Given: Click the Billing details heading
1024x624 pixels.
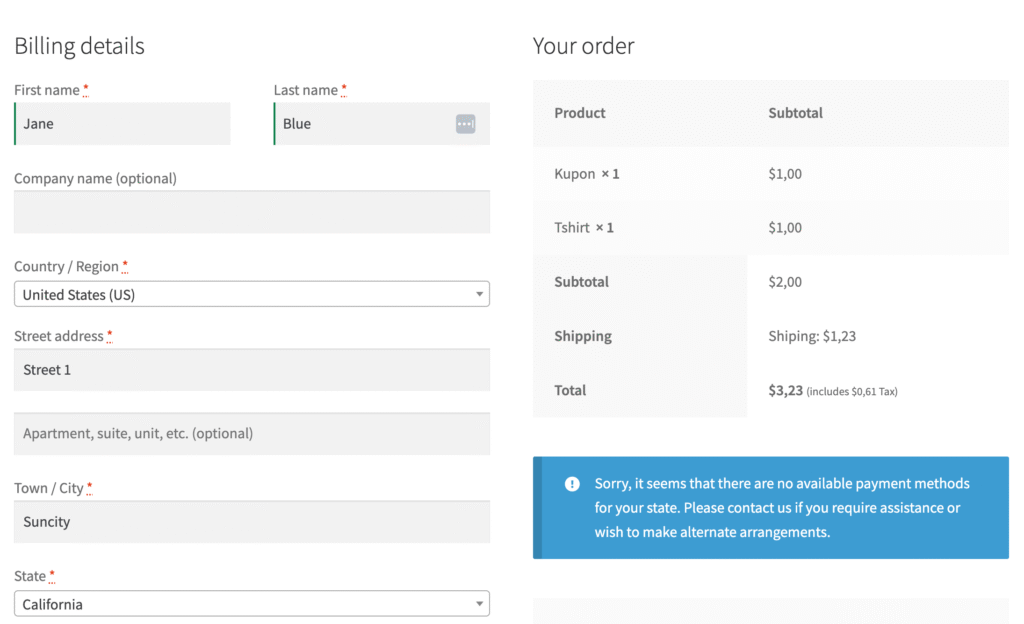Looking at the screenshot, I should click(79, 46).
